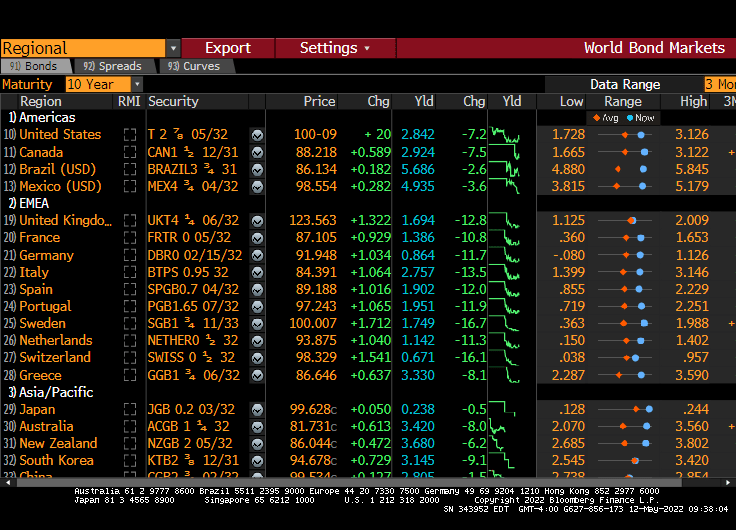The width and height of the screenshot is (736, 530).
Task: Click the chevron icon in the Germany row
Action: click(x=257, y=255)
